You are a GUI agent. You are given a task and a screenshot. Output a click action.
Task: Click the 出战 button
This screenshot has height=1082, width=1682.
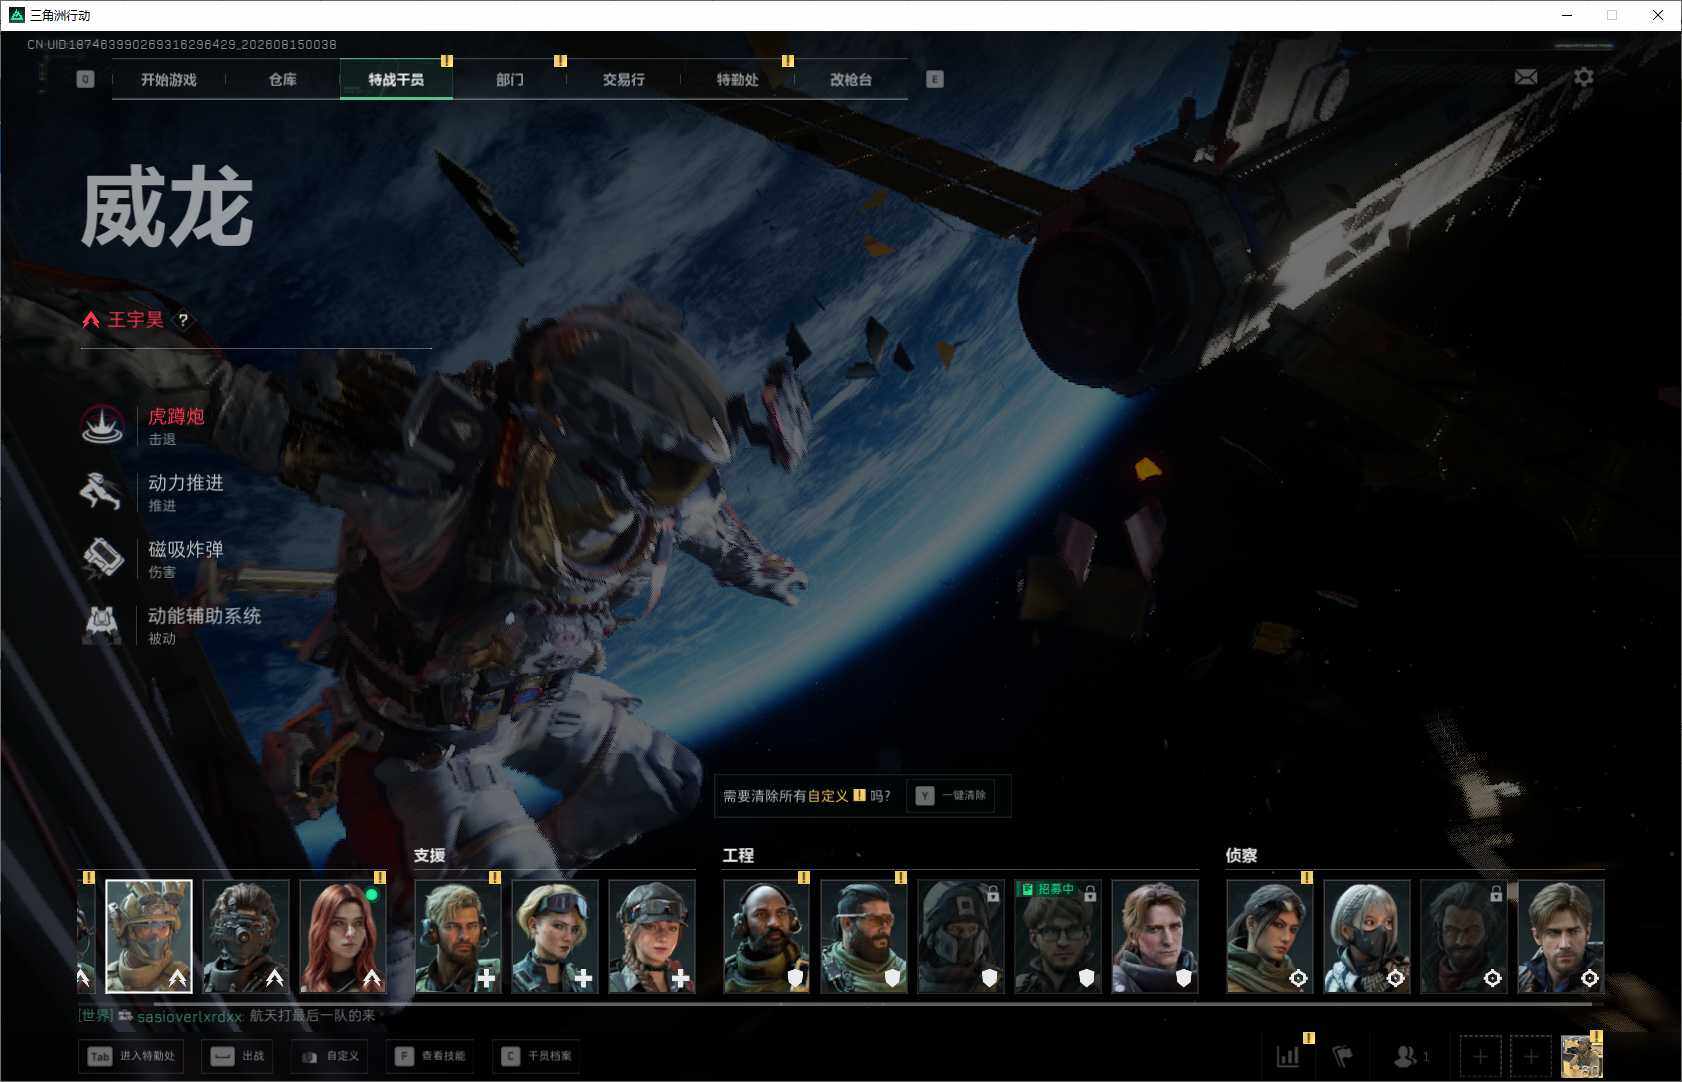[x=239, y=1056]
